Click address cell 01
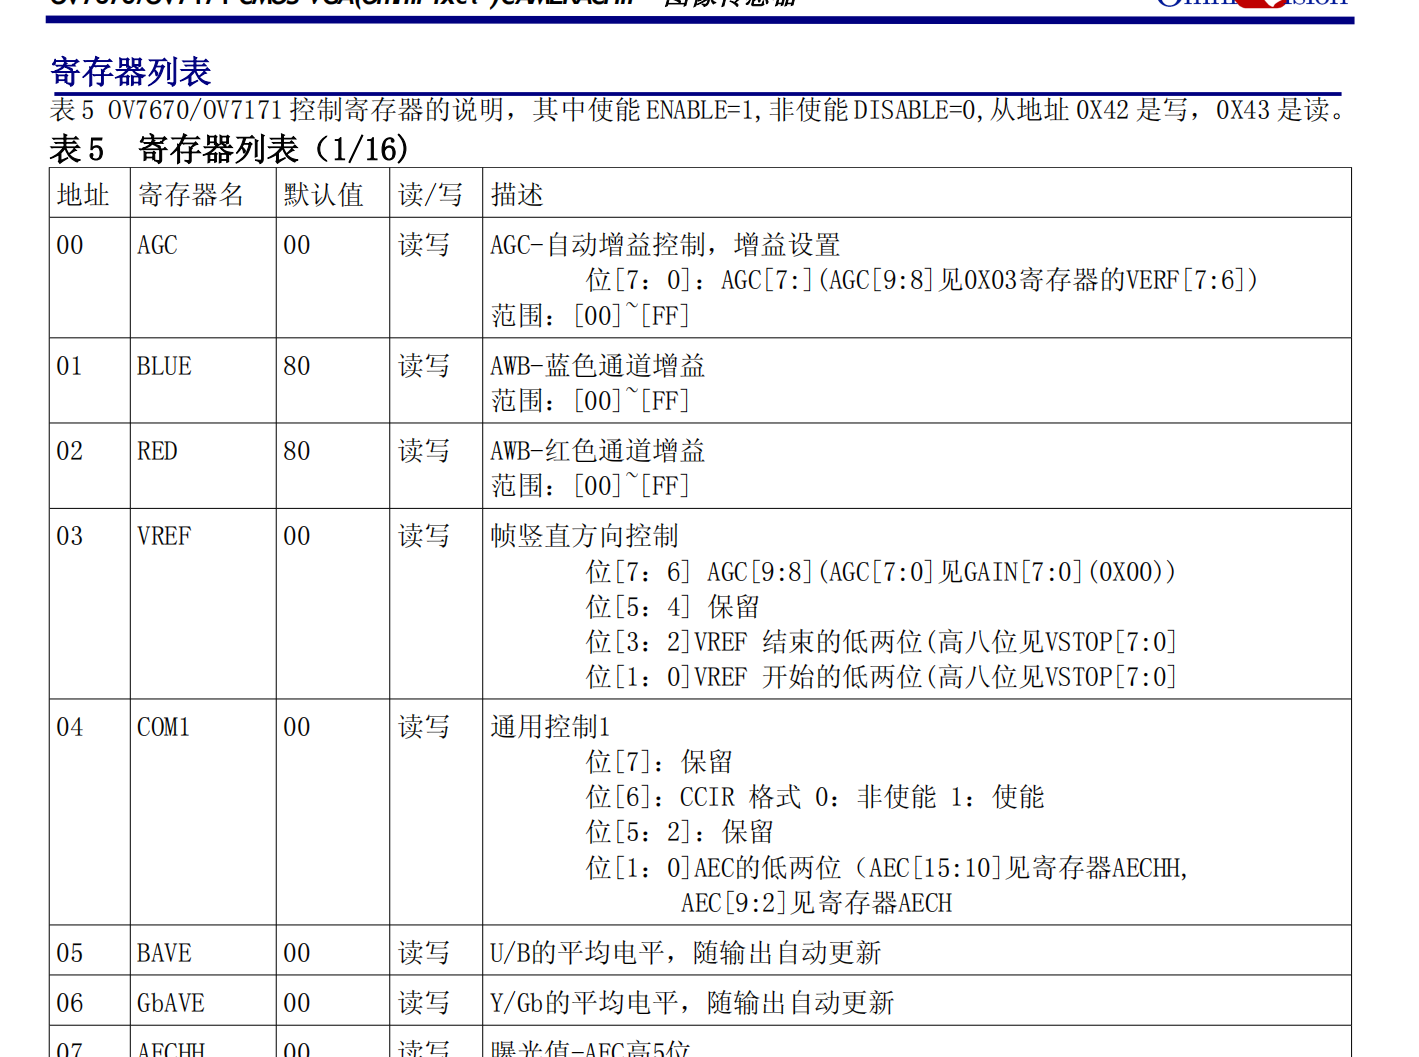 [x=70, y=366]
